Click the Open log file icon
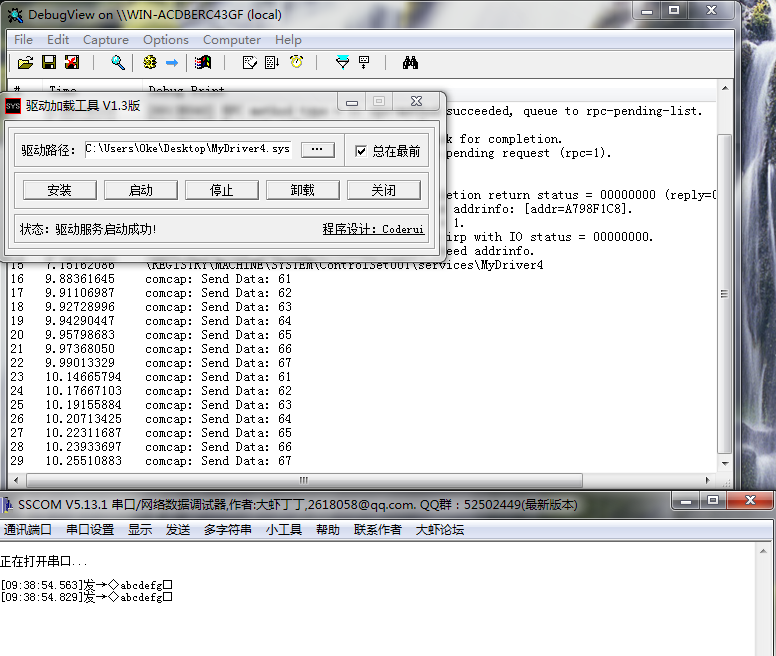This screenshot has width=776, height=656. (x=25, y=62)
